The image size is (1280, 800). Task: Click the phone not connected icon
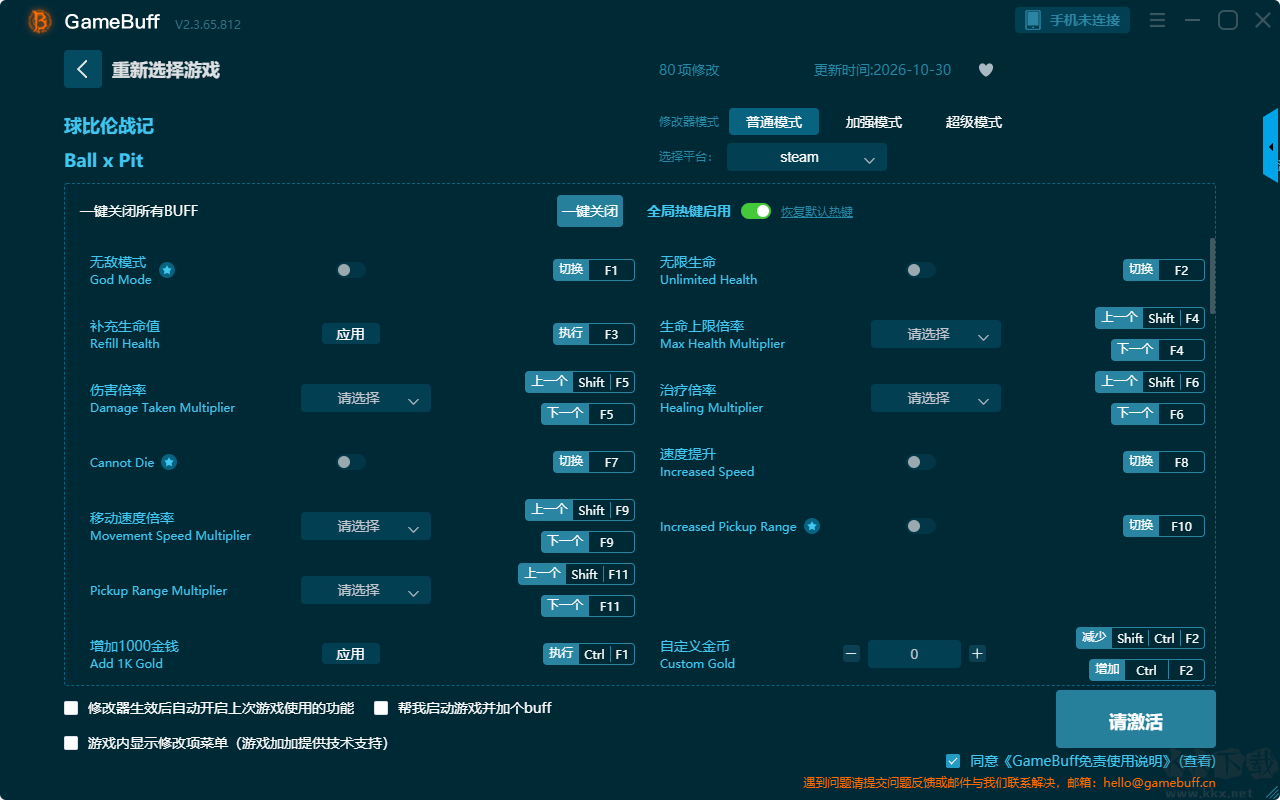point(1032,20)
